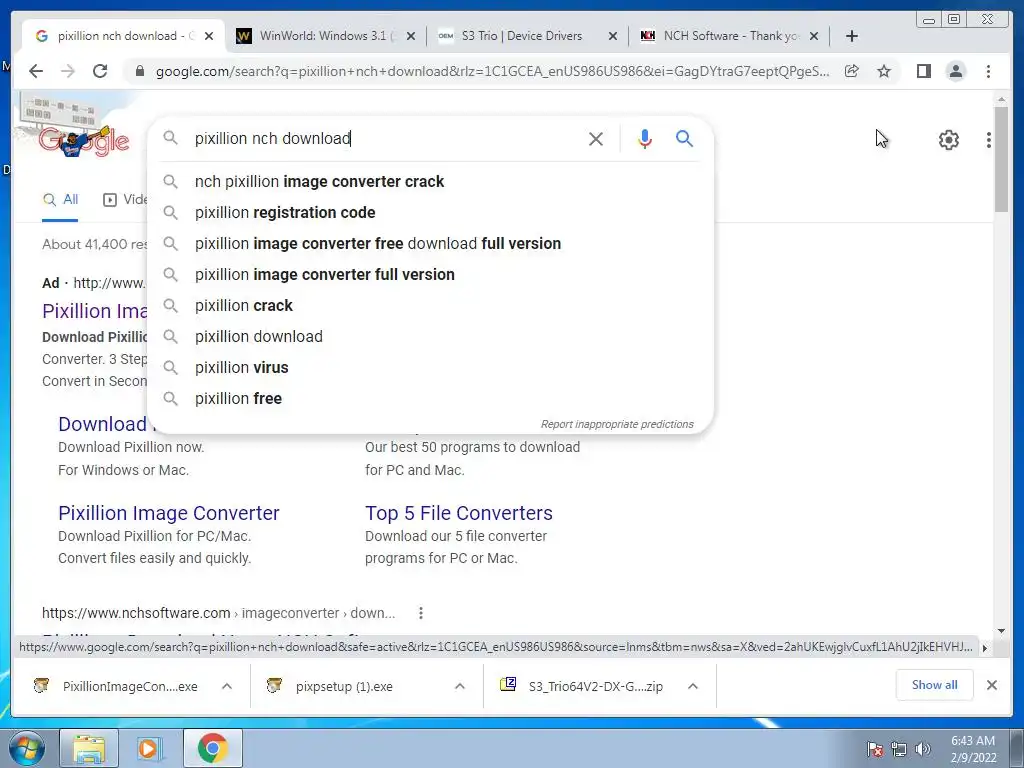Click Report inappropriate predictions link
This screenshot has width=1024, height=768.
[x=617, y=424]
